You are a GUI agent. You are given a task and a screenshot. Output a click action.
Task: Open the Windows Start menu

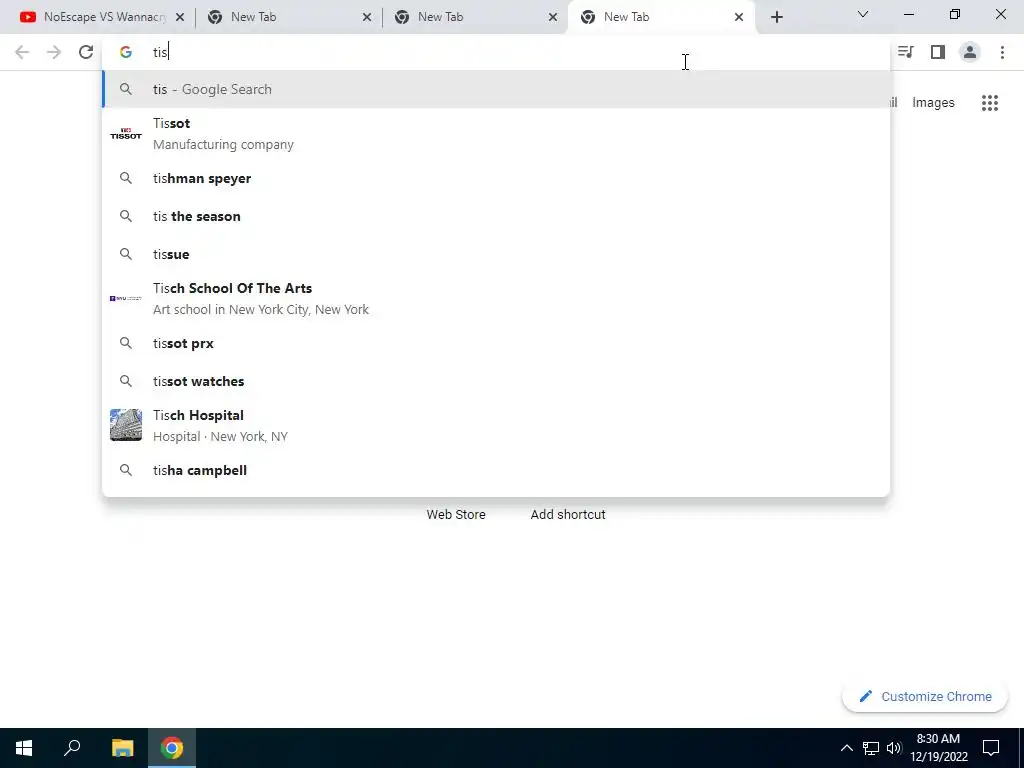coord(24,748)
